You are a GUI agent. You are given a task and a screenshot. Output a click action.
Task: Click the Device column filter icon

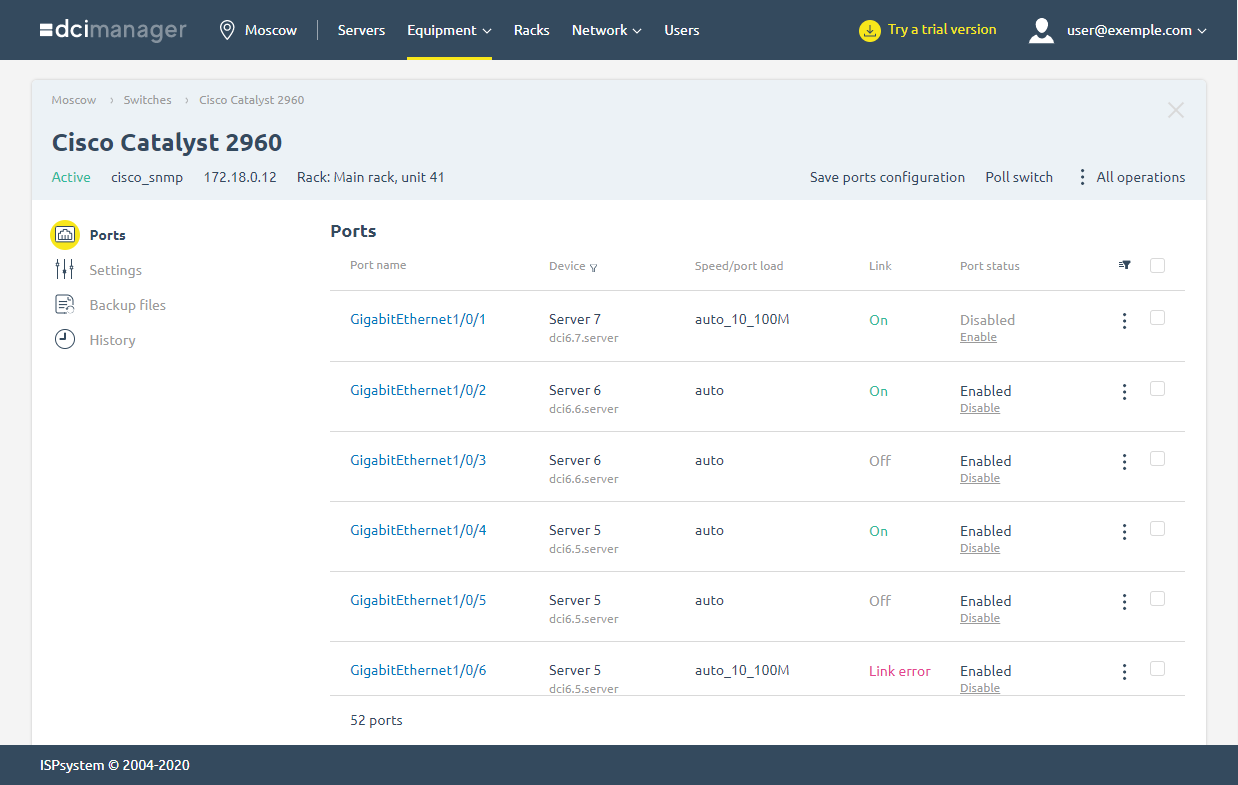point(594,267)
